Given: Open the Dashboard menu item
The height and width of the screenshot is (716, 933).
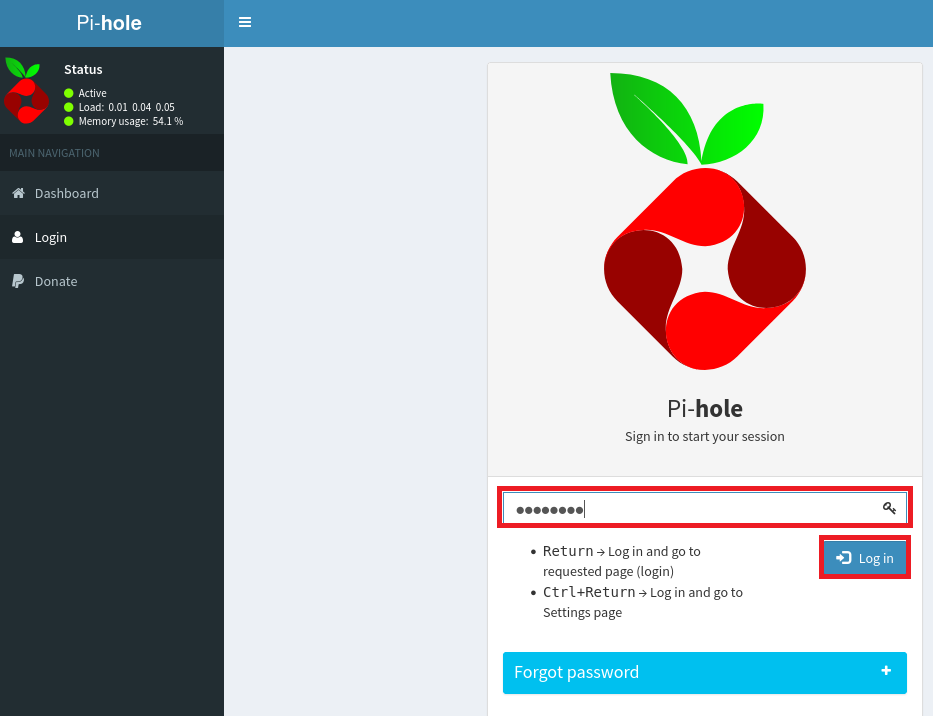Looking at the screenshot, I should pyautogui.click(x=67, y=193).
